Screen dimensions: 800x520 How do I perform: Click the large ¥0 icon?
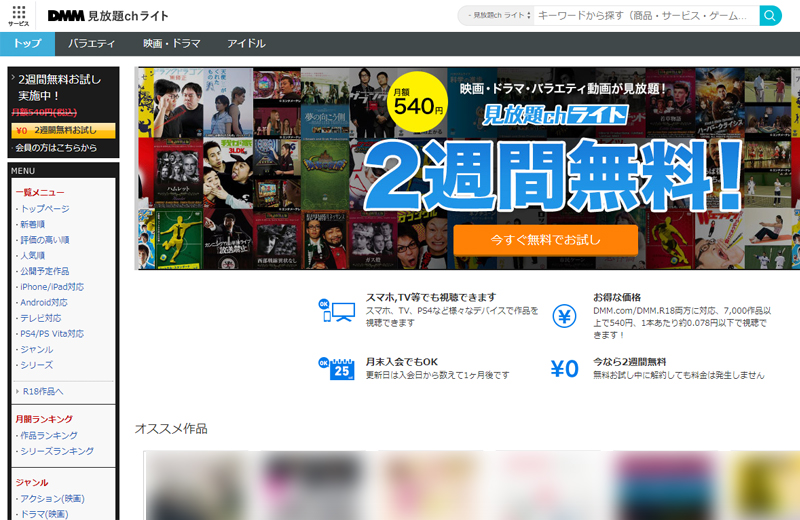coord(564,368)
